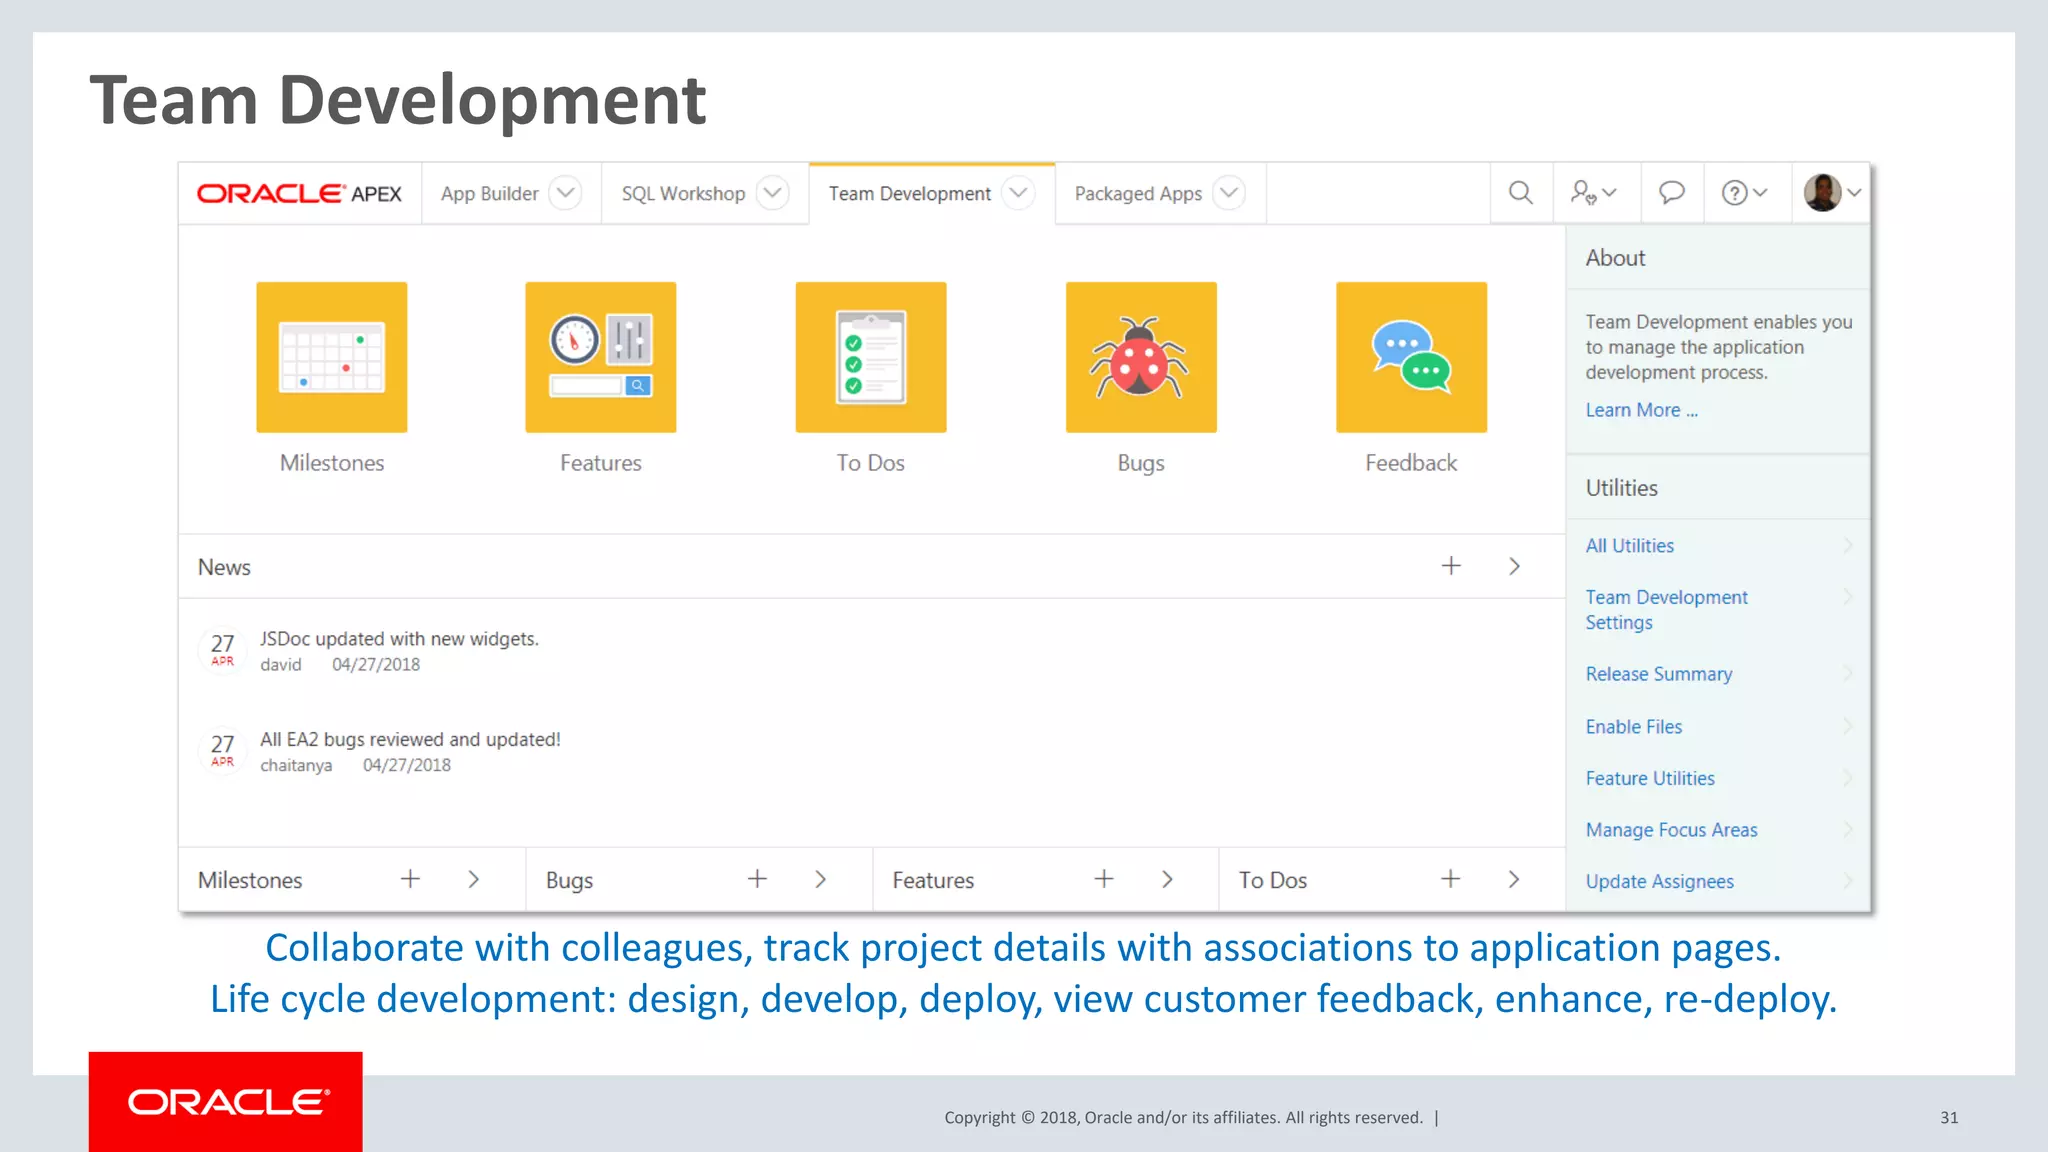Image resolution: width=2048 pixels, height=1152 pixels.
Task: Expand the Team Development dropdown arrow
Action: [x=1018, y=193]
